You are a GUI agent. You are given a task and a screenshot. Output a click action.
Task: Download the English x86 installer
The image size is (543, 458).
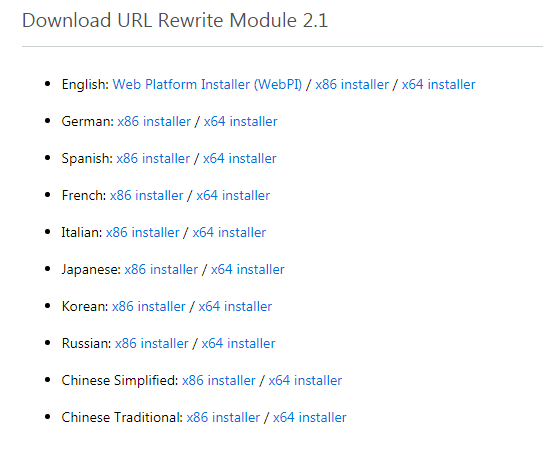point(352,85)
